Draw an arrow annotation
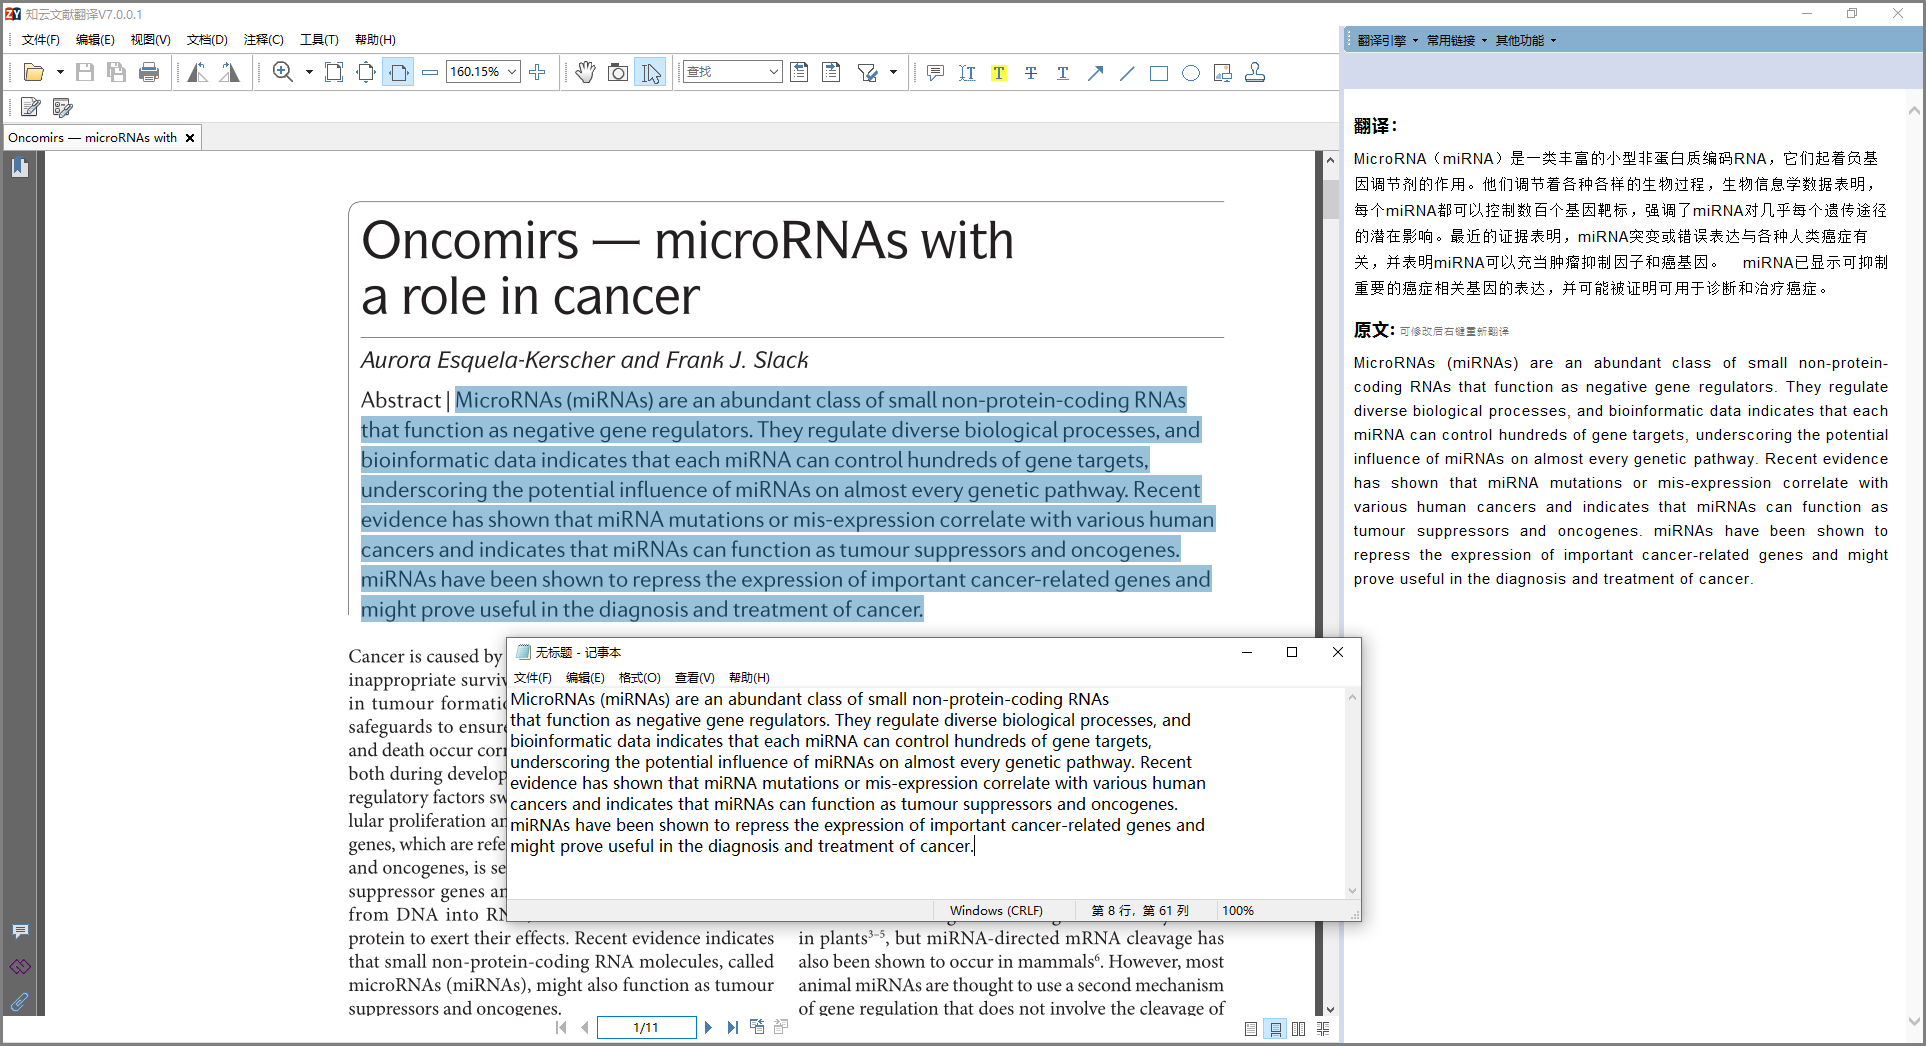The height and width of the screenshot is (1046, 1926). pos(1095,72)
